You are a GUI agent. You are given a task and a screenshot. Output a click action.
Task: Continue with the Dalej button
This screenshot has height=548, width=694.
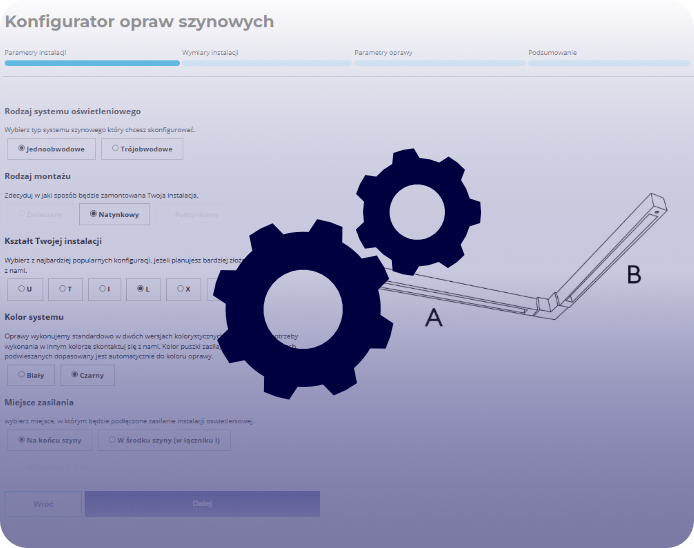tap(202, 504)
